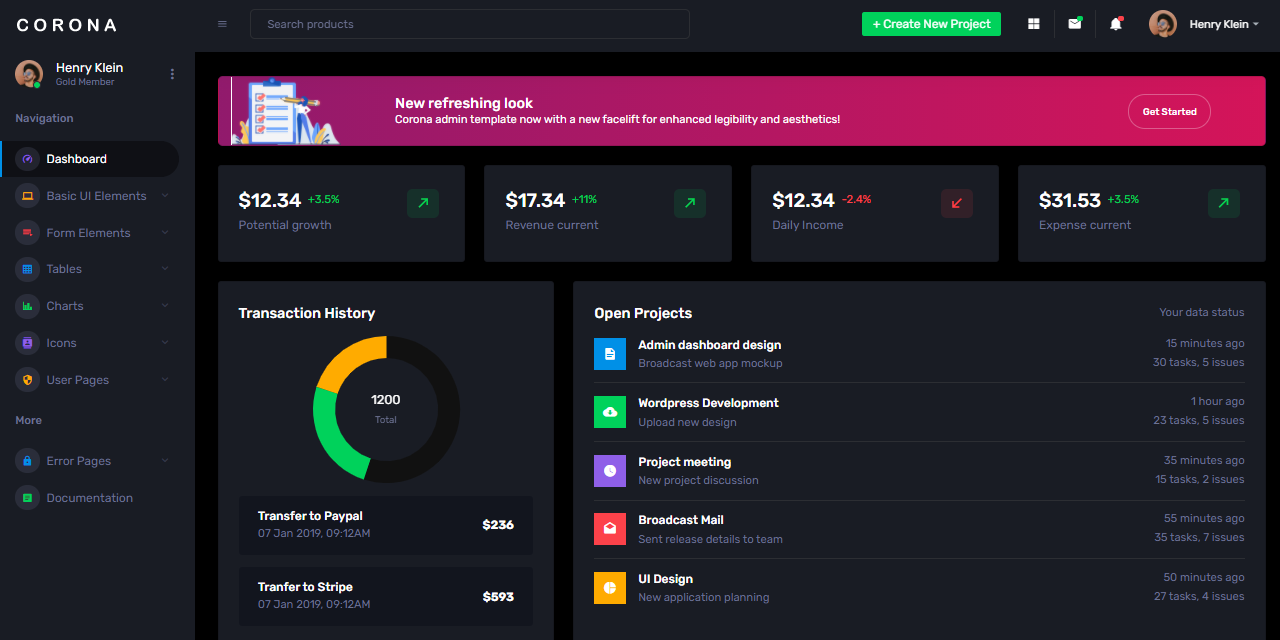Click the green cloud icon for Wordpress Development
The image size is (1280, 640).
point(610,412)
